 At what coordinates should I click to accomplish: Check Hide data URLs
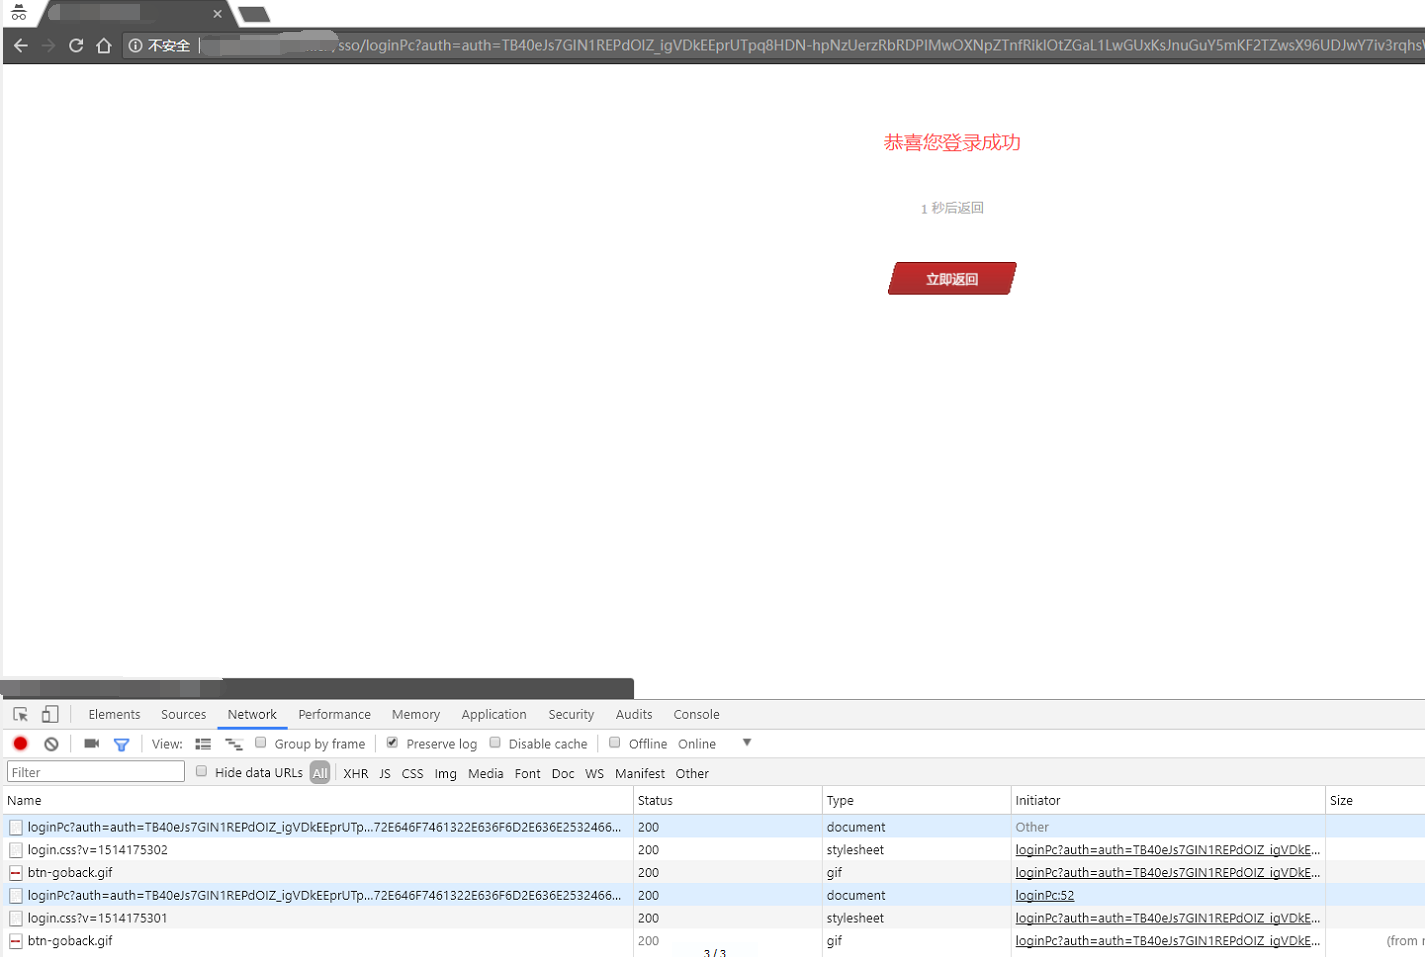point(201,771)
